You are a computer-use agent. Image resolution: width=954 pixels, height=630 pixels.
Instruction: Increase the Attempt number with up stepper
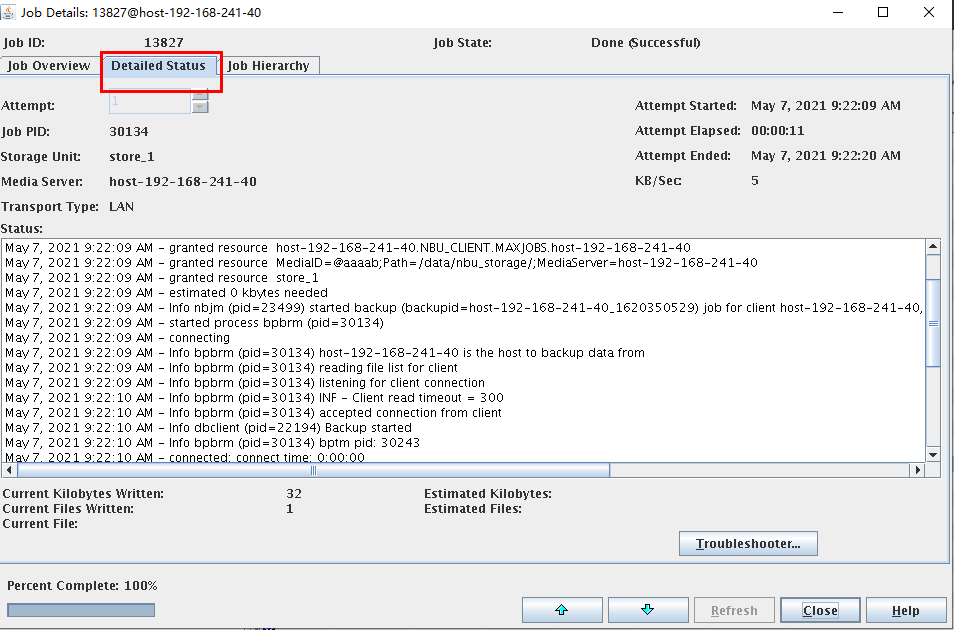200,94
